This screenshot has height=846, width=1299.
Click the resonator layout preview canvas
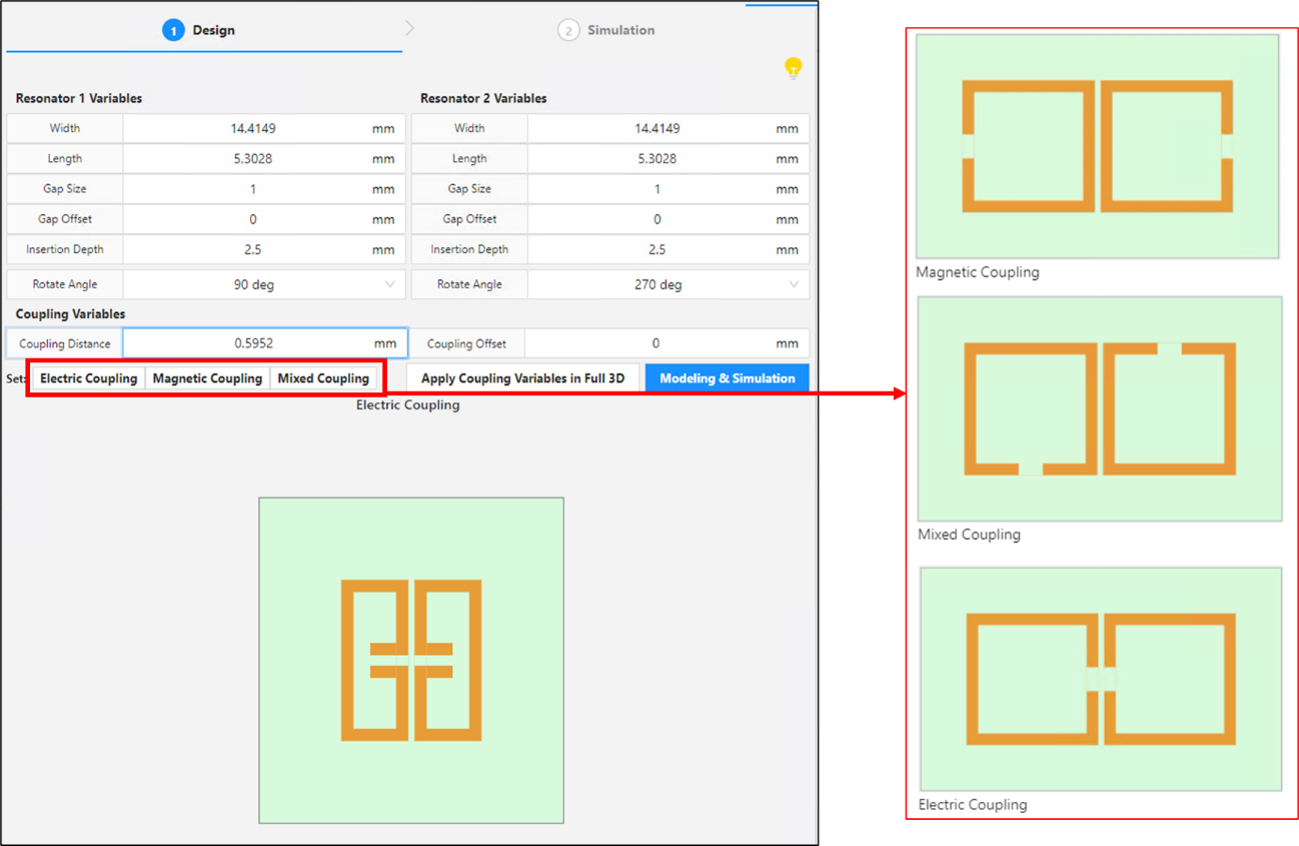click(x=411, y=660)
